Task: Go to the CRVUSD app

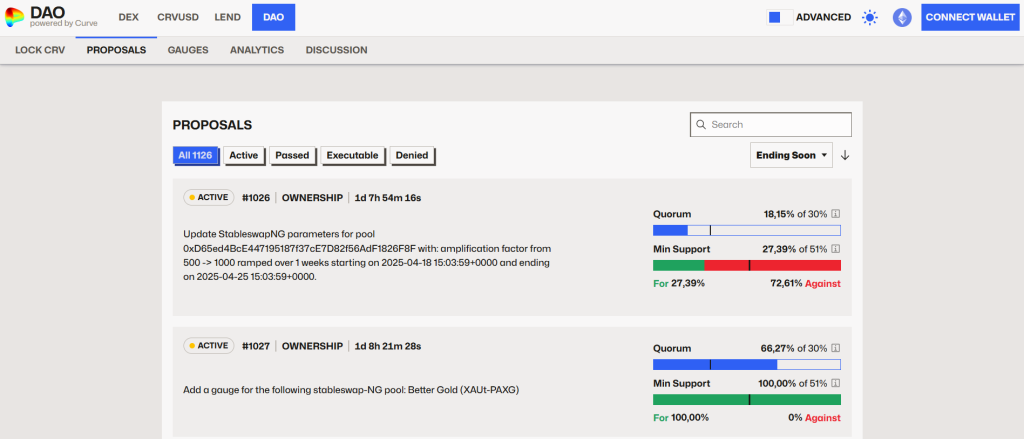Action: [x=176, y=17]
